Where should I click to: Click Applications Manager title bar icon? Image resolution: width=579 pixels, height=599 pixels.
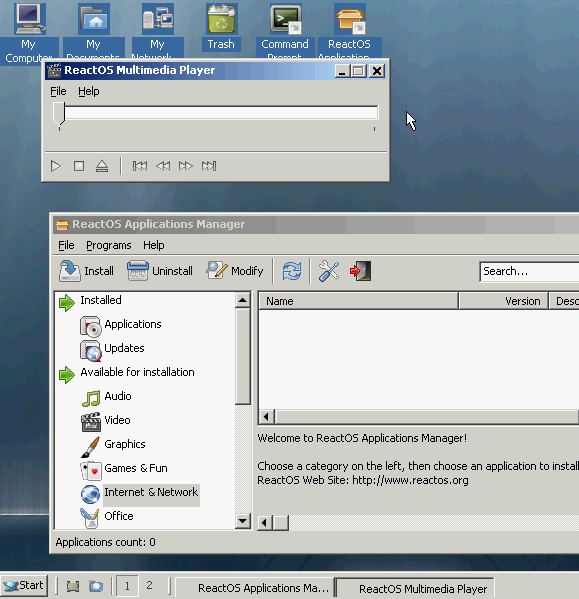[x=62, y=224]
